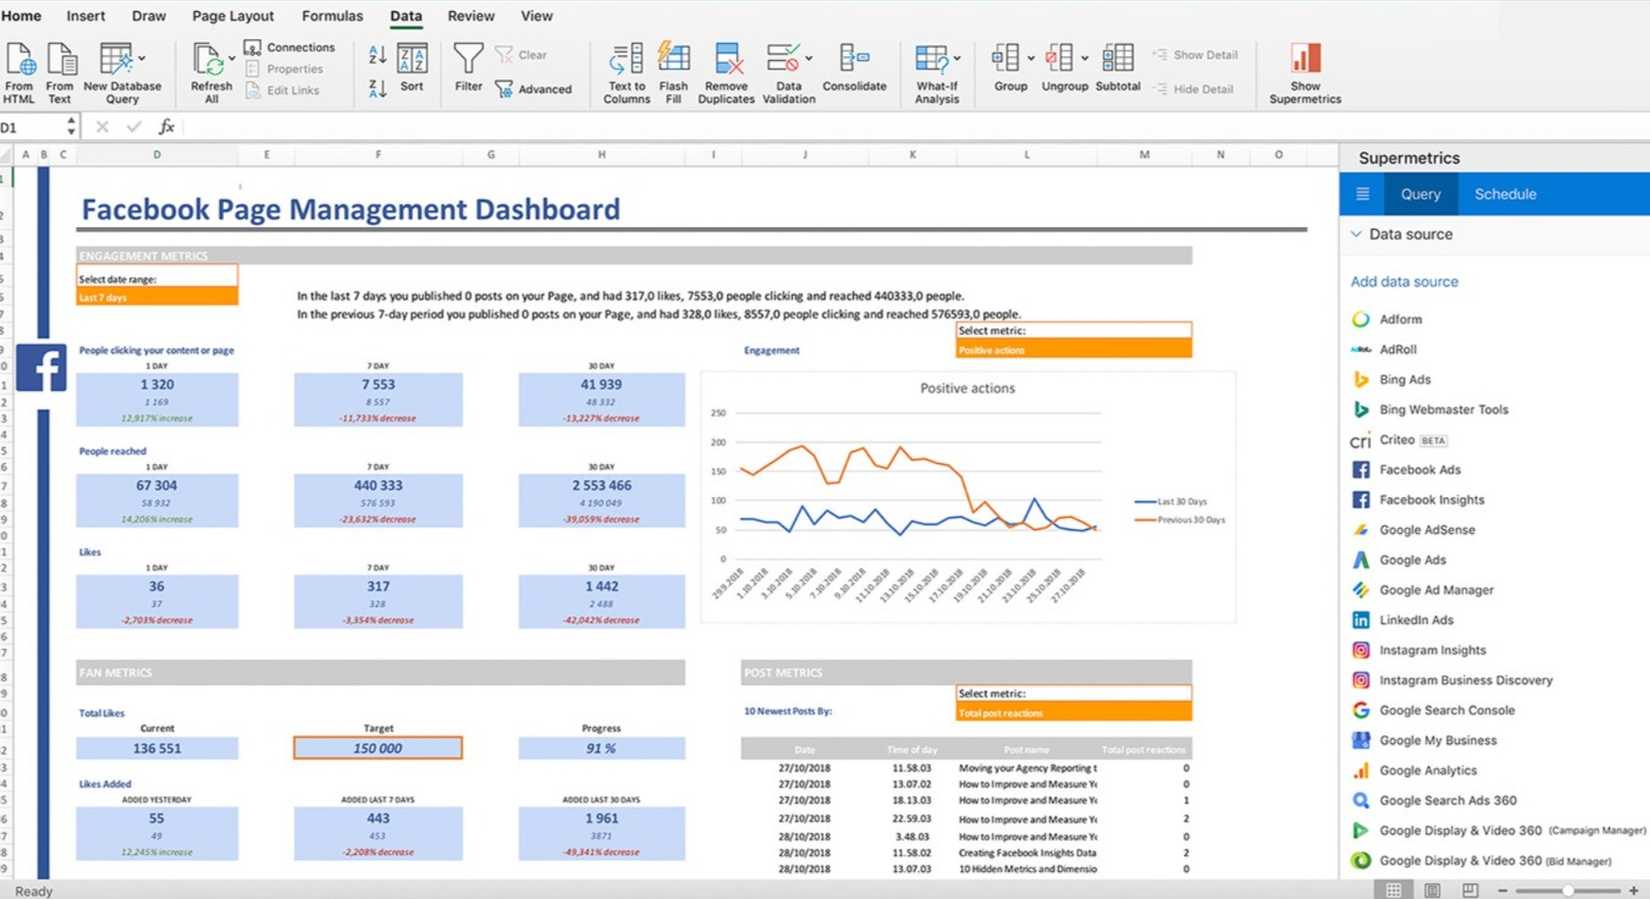Click the Group rows icon

(1005, 59)
